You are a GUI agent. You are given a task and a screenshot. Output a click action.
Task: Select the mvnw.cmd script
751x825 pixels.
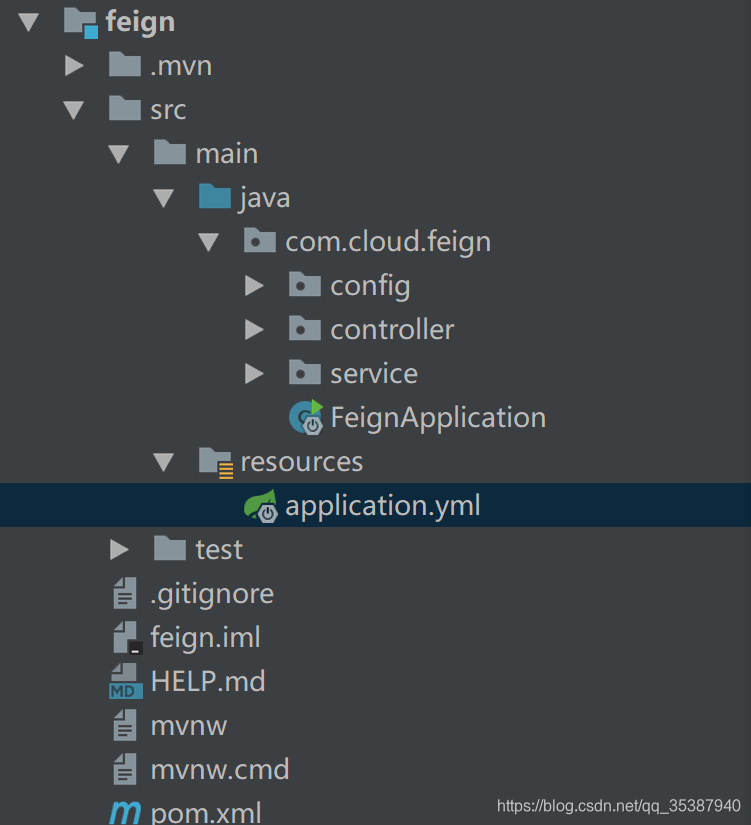click(x=219, y=769)
